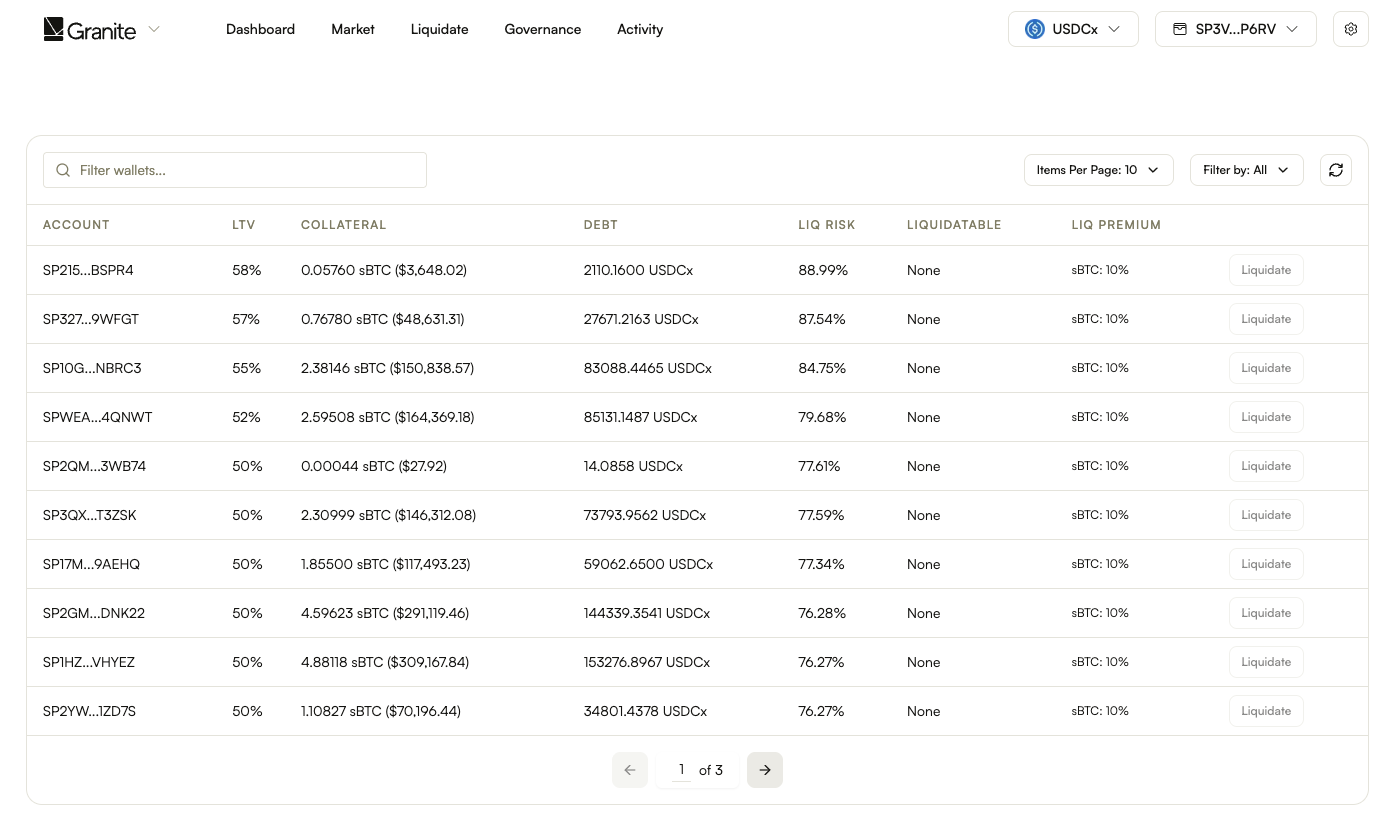Open the Activity tab
Screen dimensions: 1398x826
(640, 29)
